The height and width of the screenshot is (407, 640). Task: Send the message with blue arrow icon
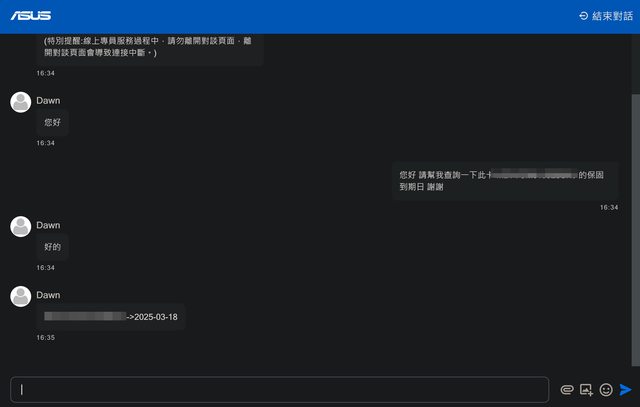[x=626, y=390]
